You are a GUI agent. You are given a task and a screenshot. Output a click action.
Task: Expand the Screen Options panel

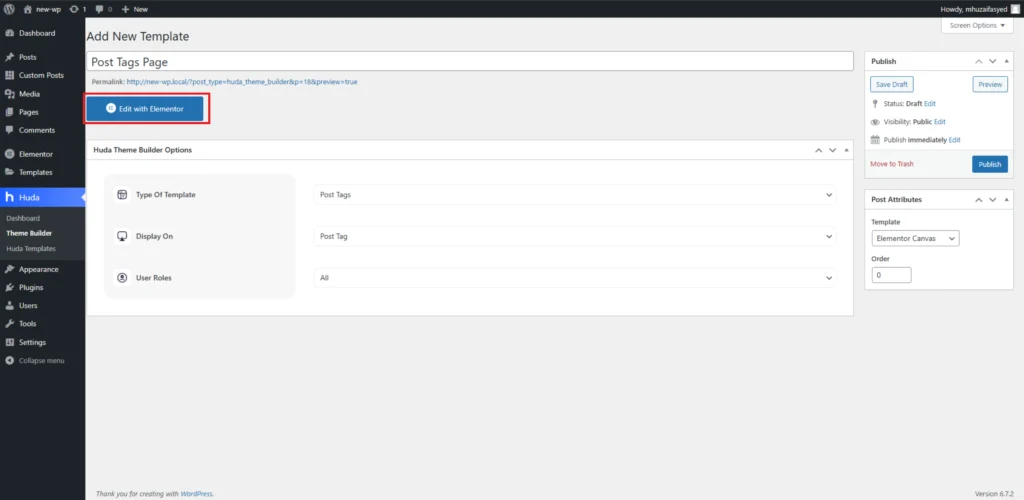[x=977, y=25]
